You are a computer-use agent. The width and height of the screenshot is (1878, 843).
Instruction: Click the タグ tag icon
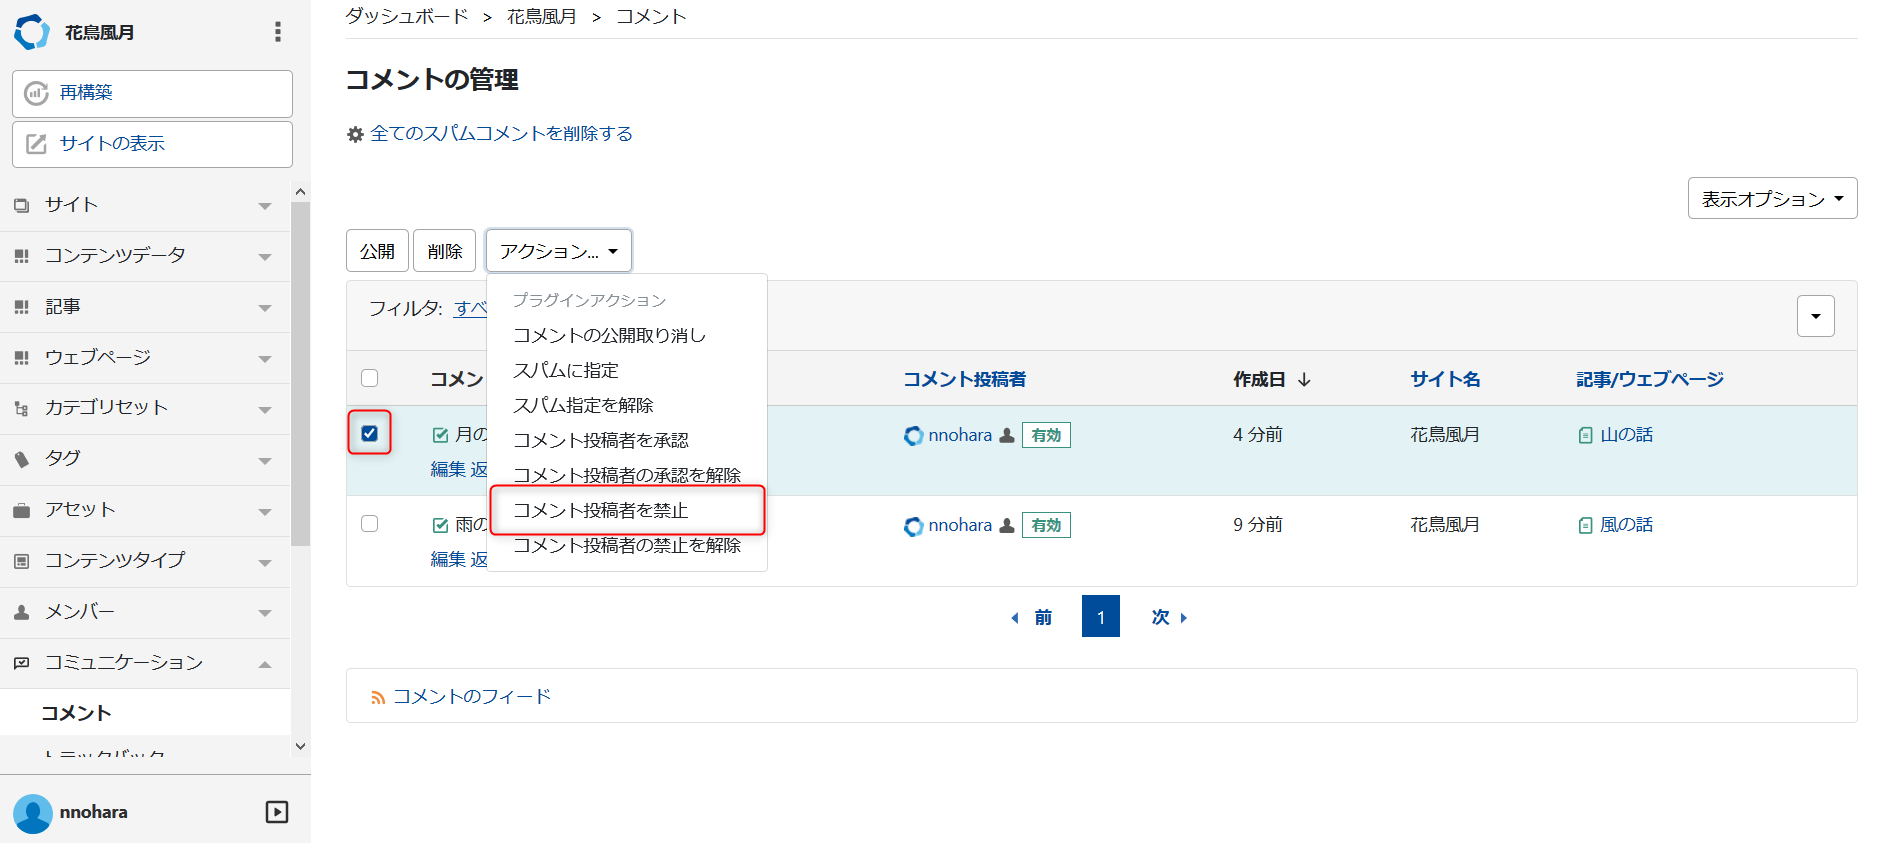22,460
